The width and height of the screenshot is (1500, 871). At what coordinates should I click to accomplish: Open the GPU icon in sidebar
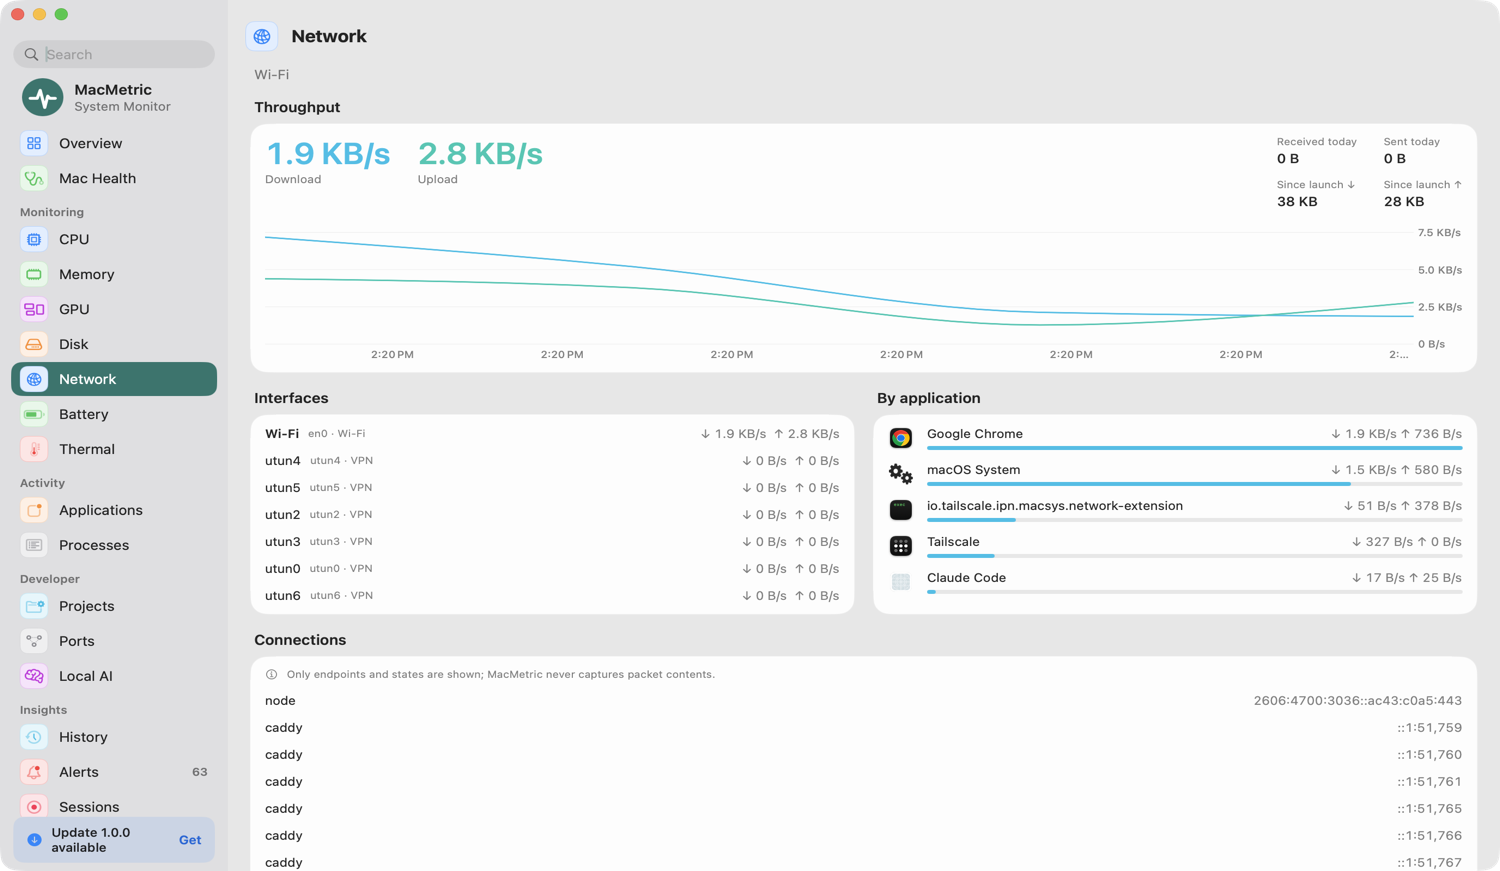pyautogui.click(x=34, y=309)
